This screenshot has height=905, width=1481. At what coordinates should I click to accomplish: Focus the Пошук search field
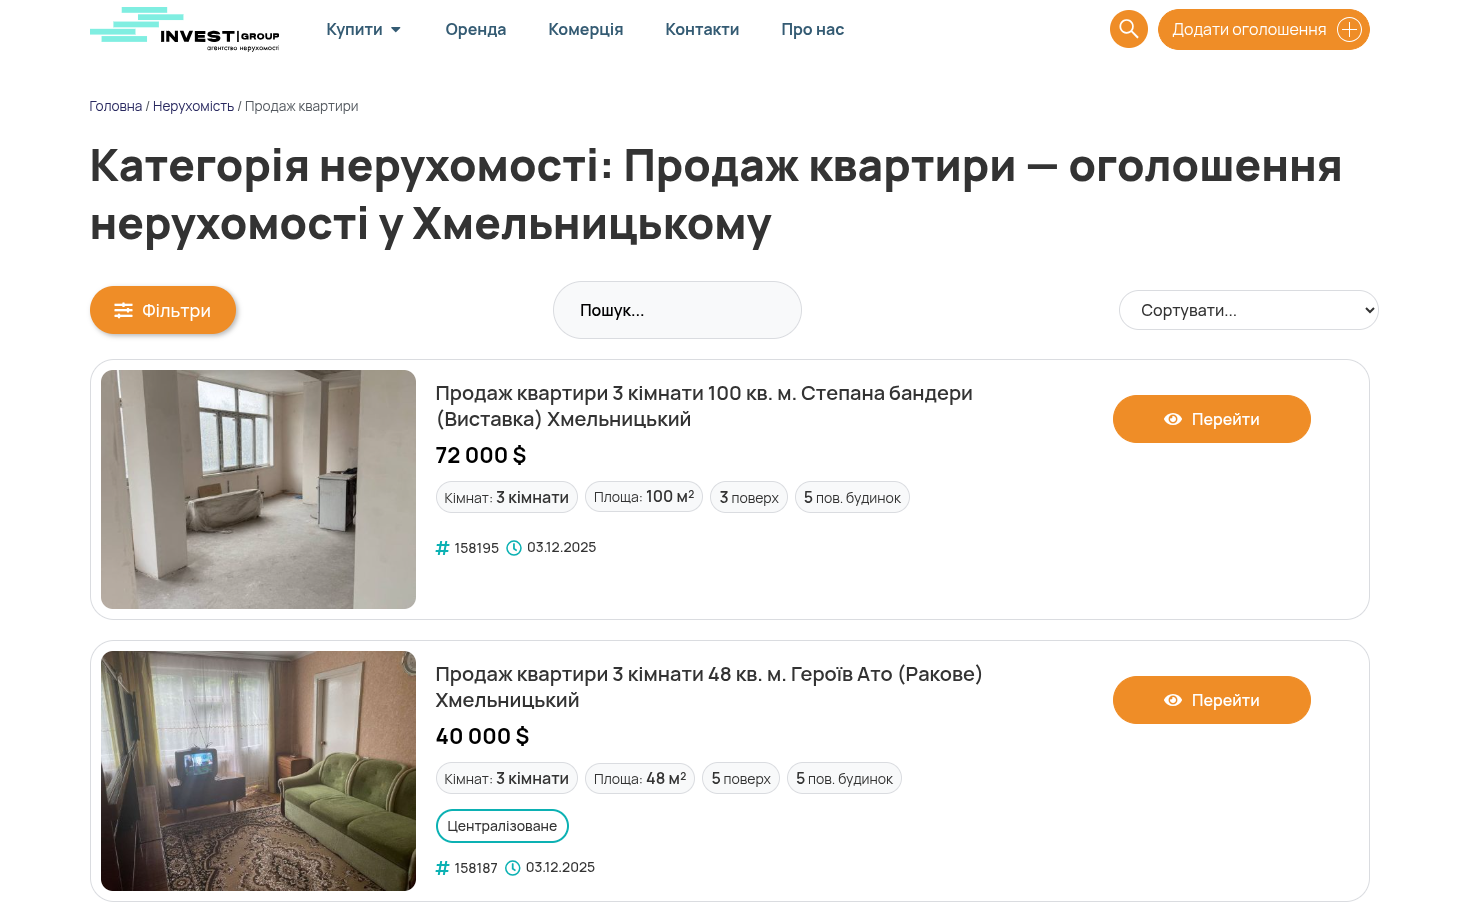pyautogui.click(x=677, y=310)
